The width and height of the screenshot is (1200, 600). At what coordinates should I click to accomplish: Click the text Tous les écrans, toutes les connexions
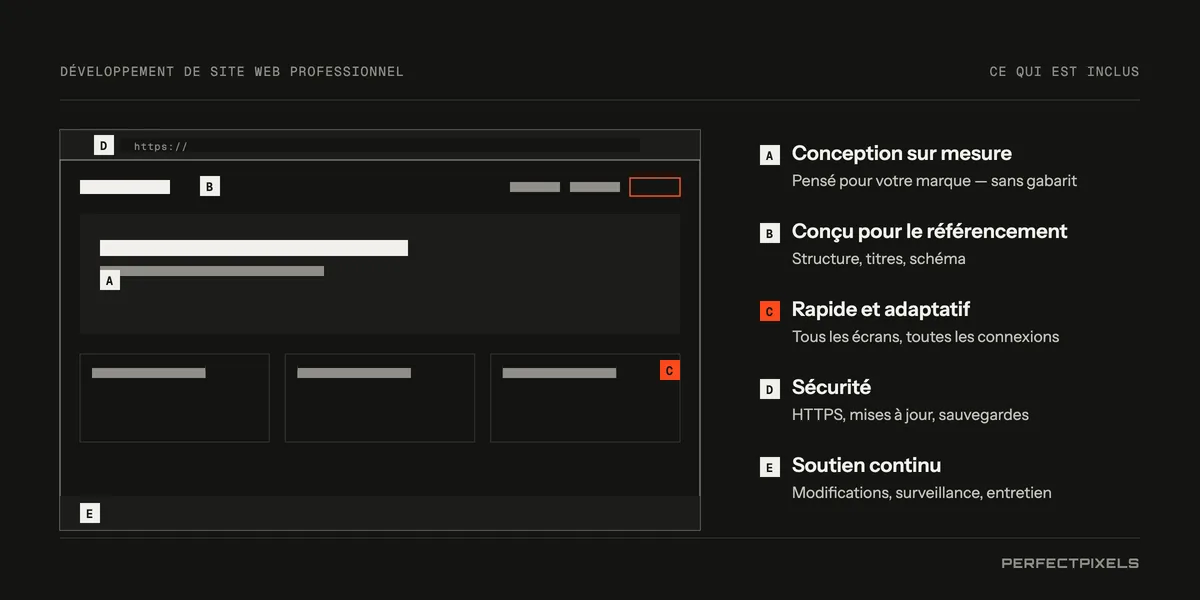[x=925, y=337]
